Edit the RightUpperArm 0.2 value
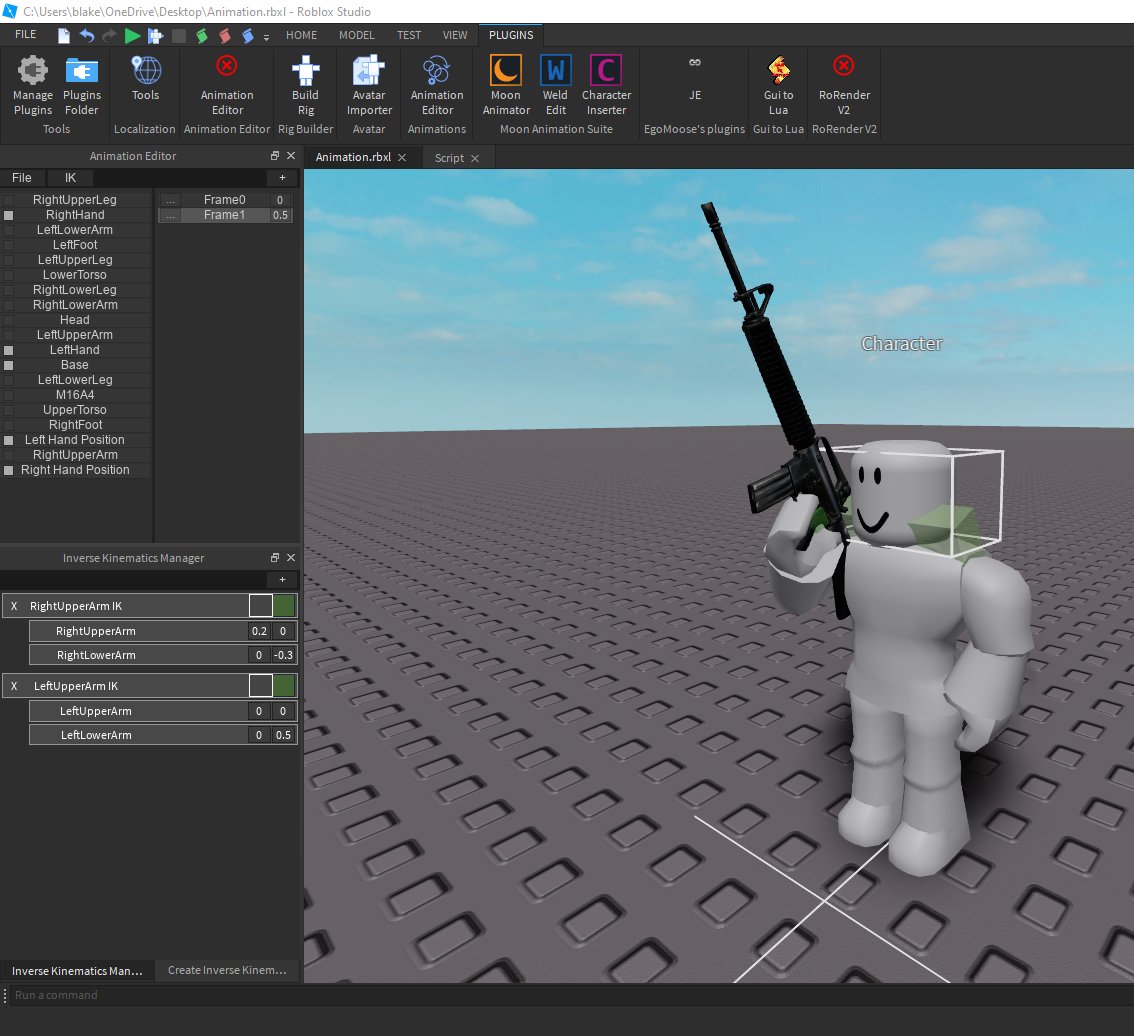The image size is (1134, 1036). [x=260, y=631]
